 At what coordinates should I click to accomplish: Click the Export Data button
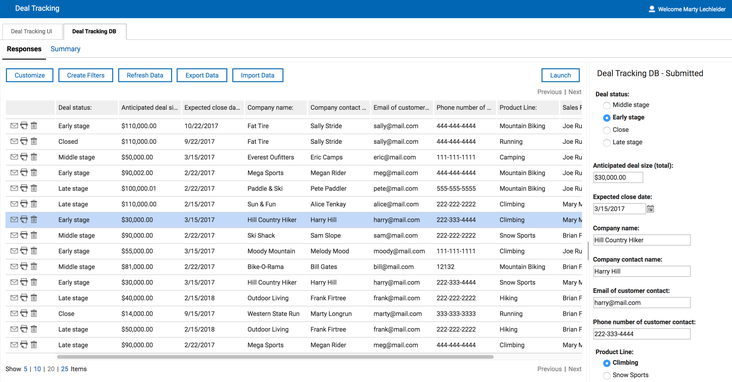click(202, 75)
